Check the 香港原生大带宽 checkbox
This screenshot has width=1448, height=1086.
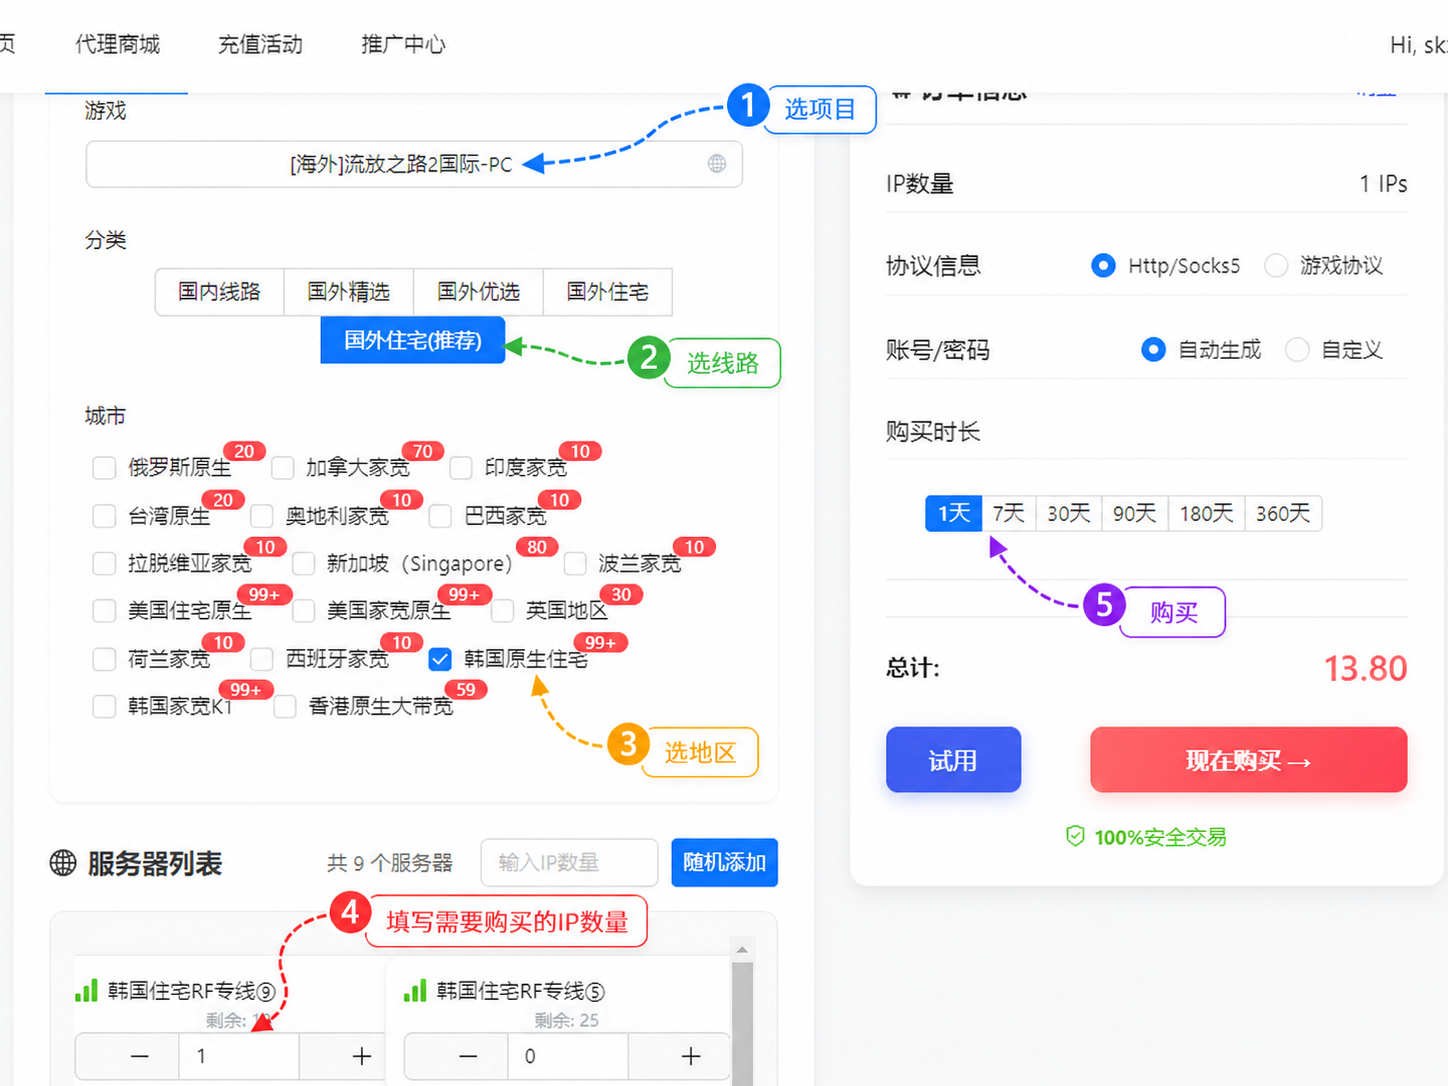point(285,707)
